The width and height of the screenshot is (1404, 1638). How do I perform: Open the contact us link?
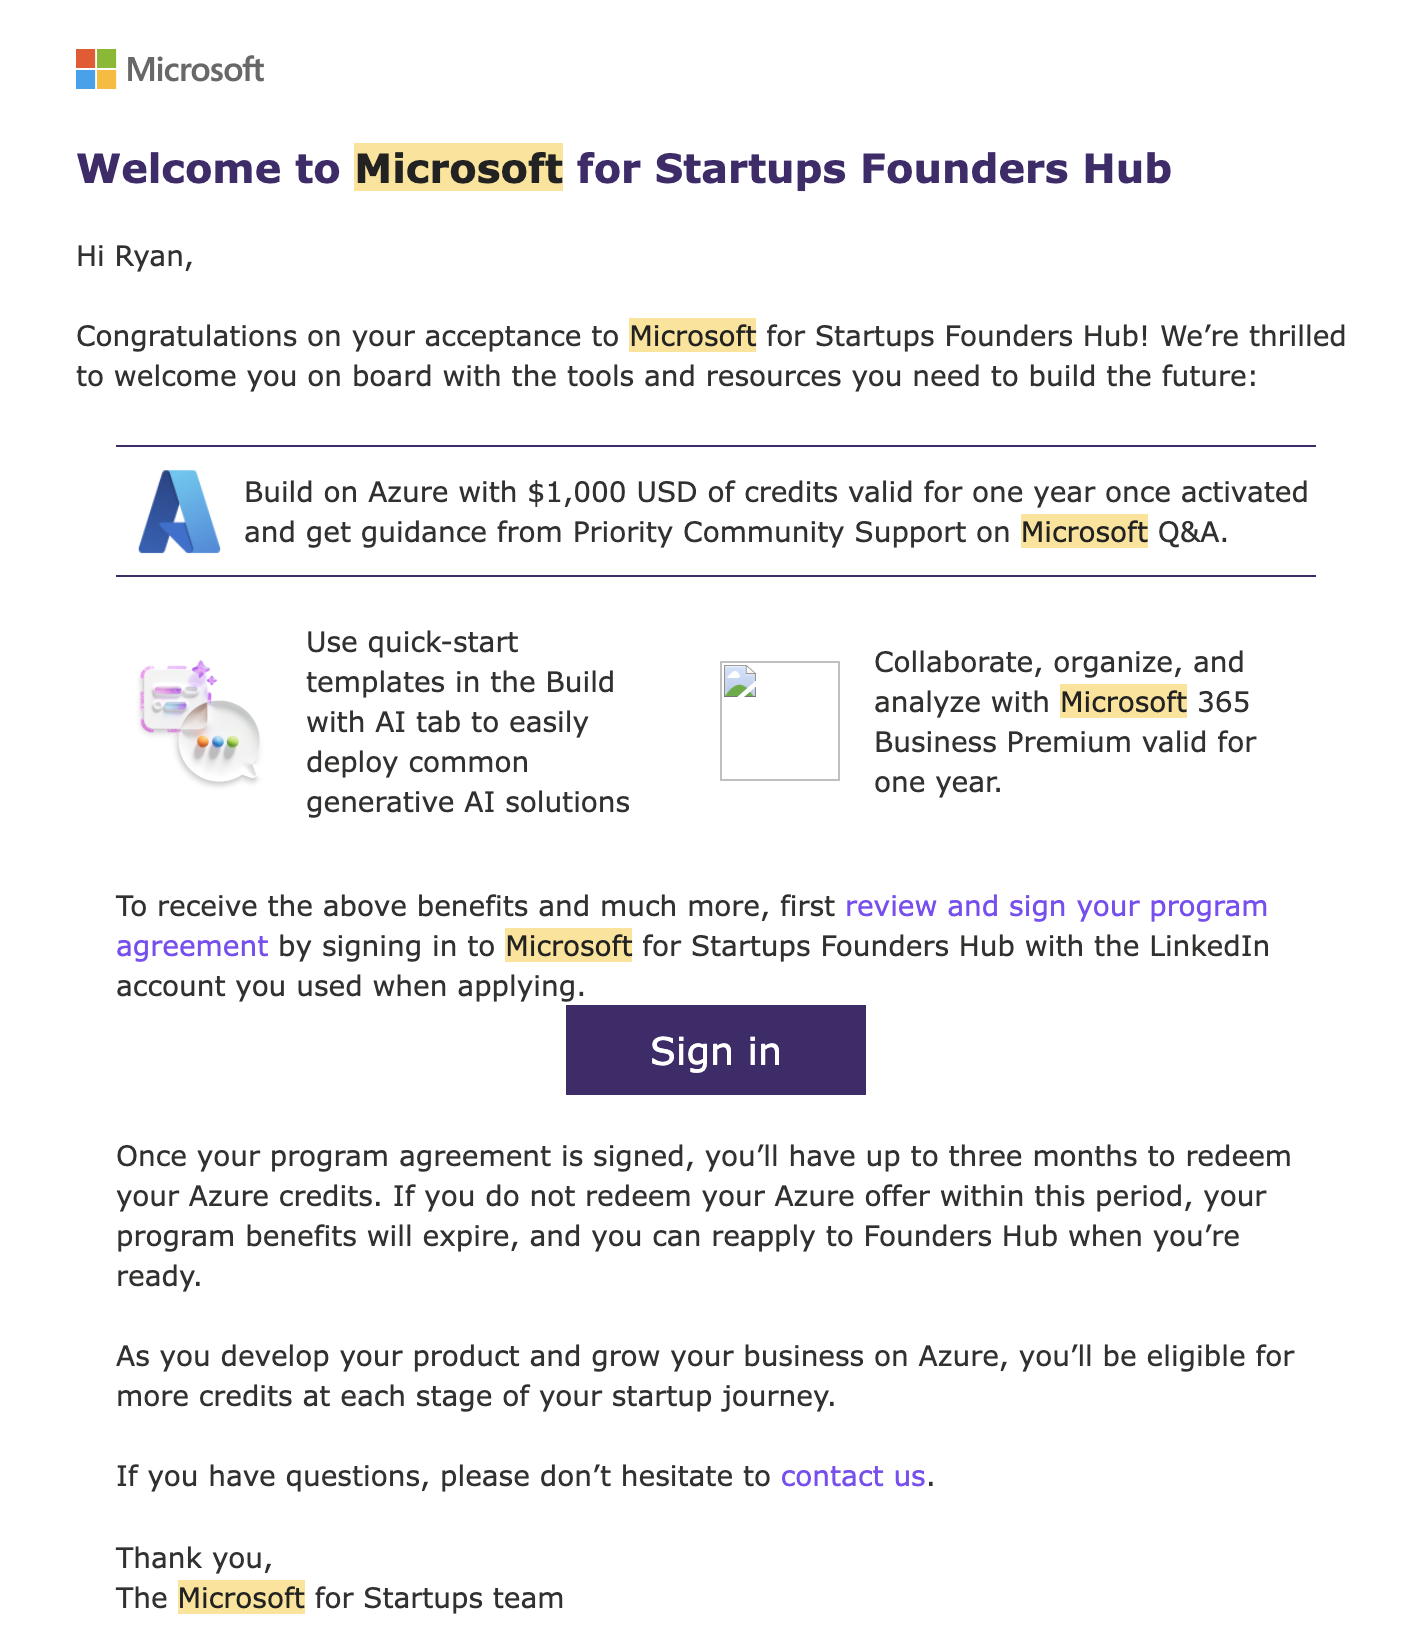tap(852, 1476)
